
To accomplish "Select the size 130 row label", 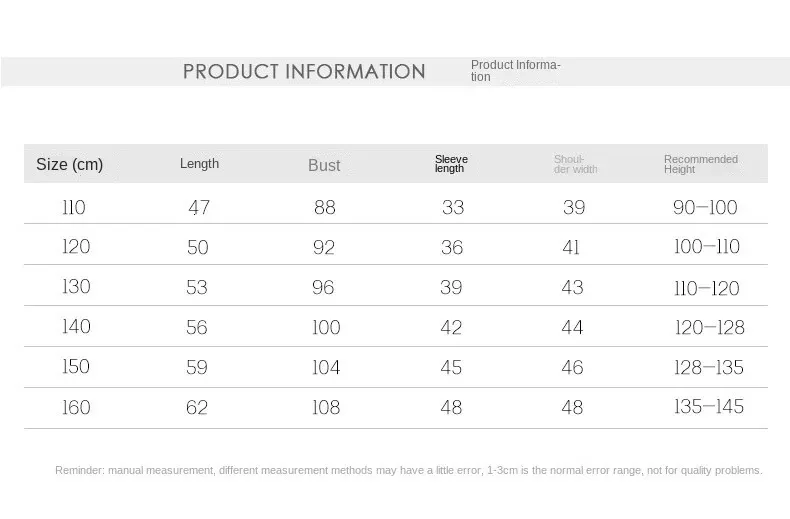I will [x=76, y=287].
